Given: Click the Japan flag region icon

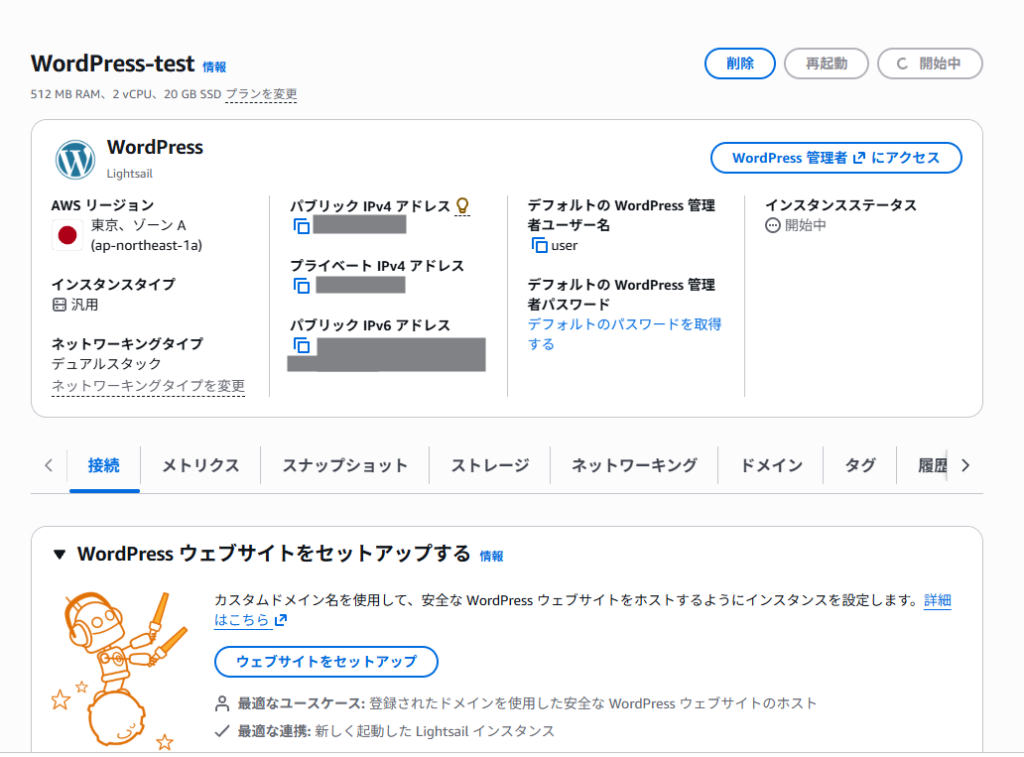Looking at the screenshot, I should coord(67,235).
